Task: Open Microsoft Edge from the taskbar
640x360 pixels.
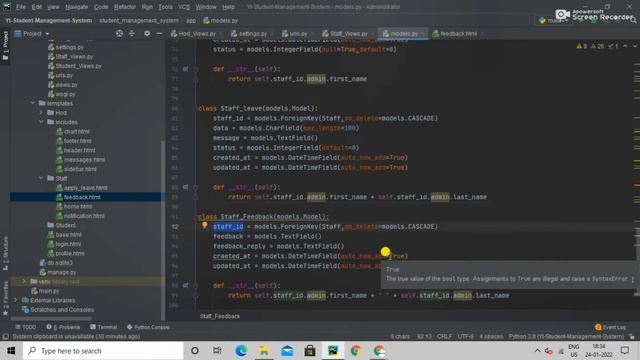Action: (x=241, y=351)
